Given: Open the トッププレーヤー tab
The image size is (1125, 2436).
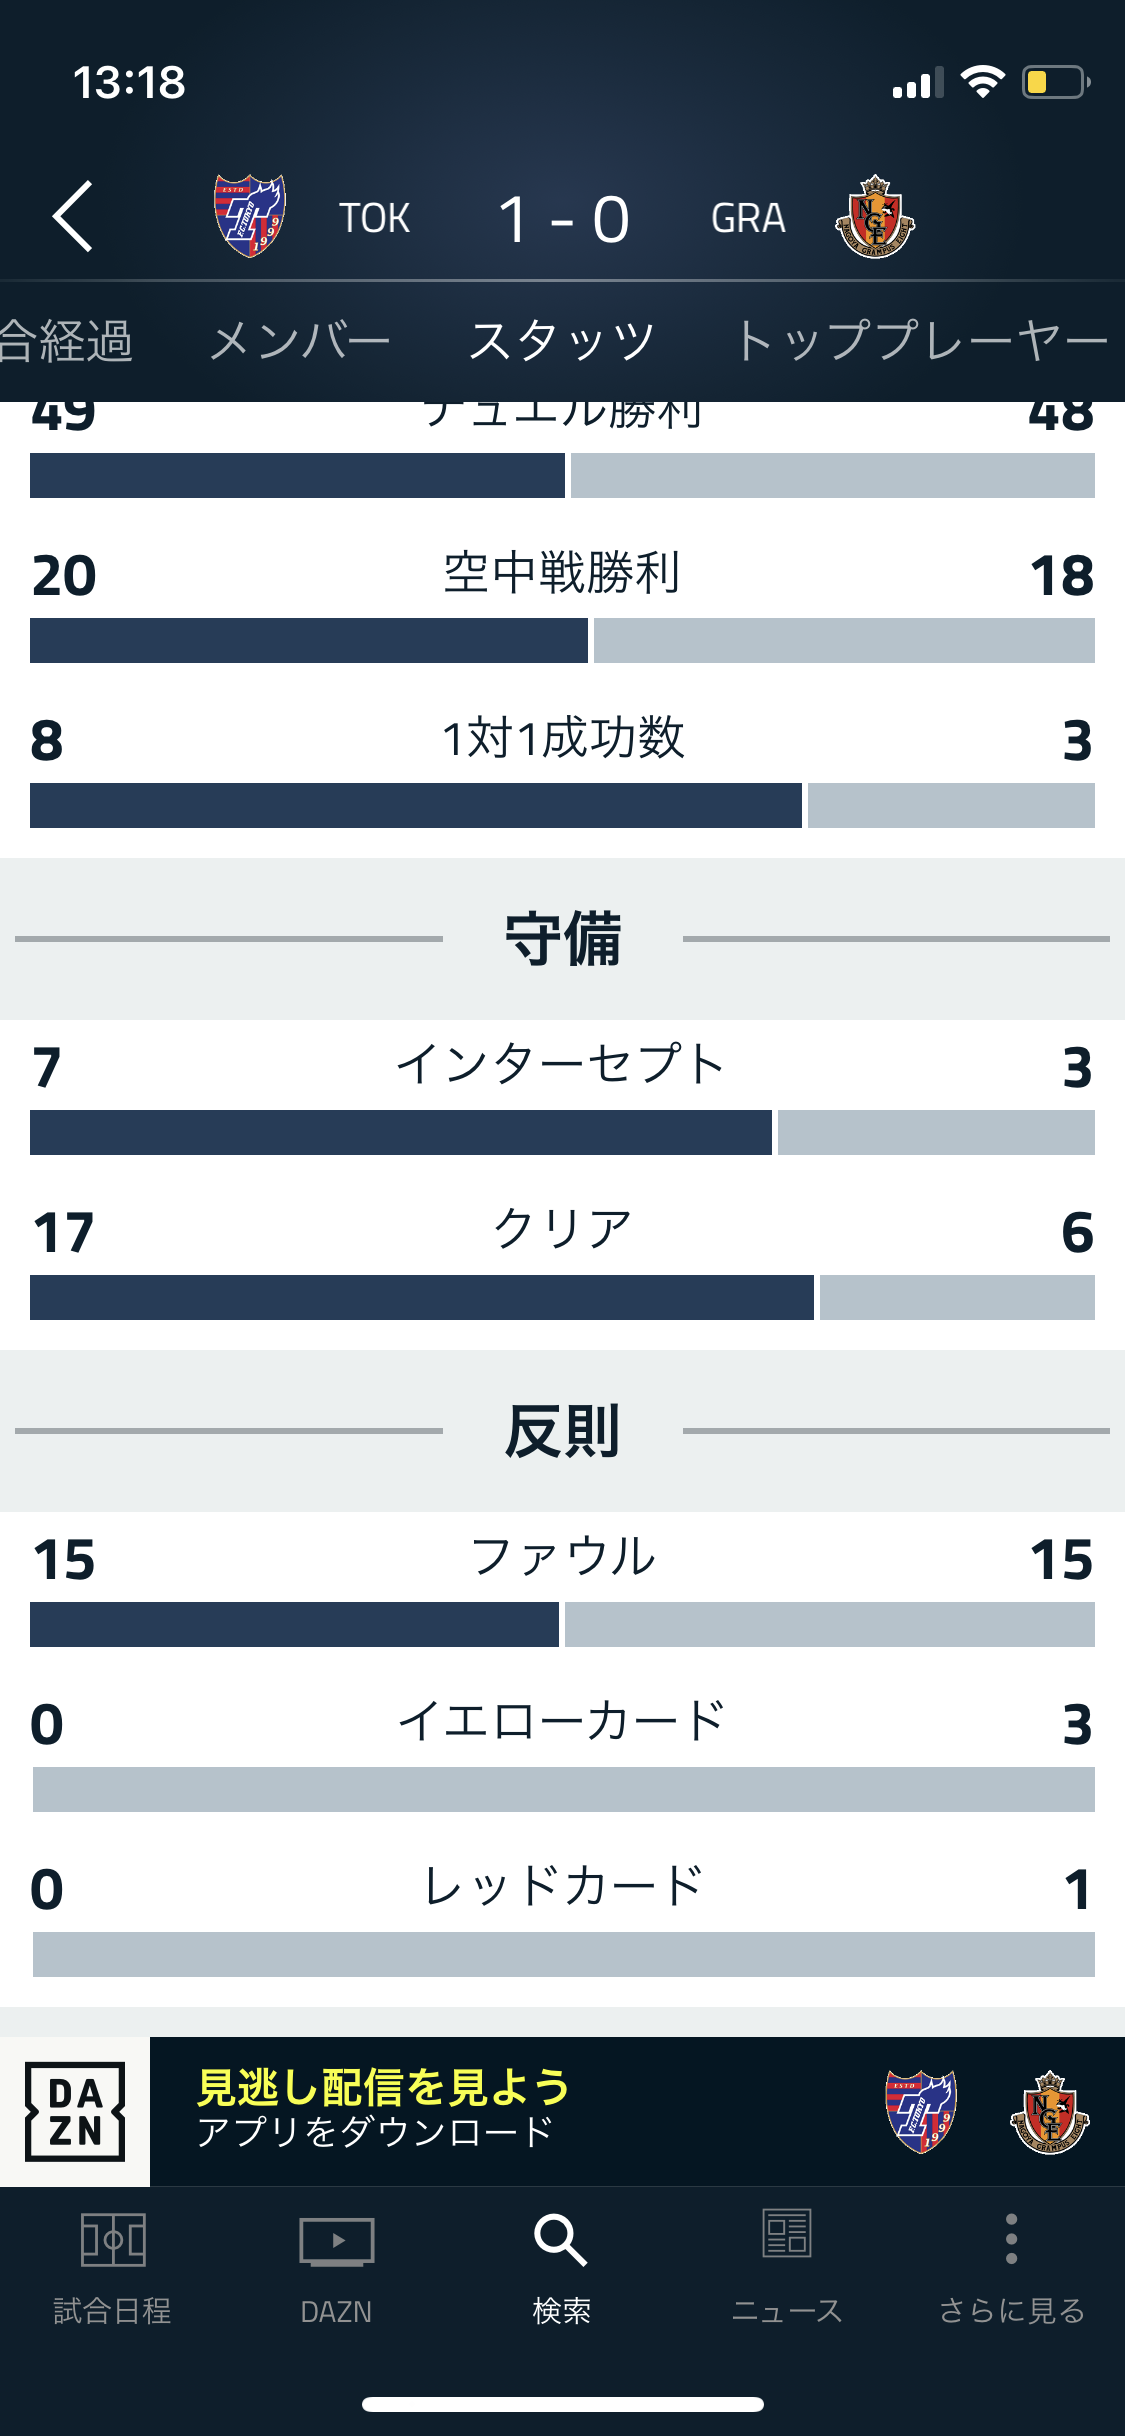Looking at the screenshot, I should [922, 342].
